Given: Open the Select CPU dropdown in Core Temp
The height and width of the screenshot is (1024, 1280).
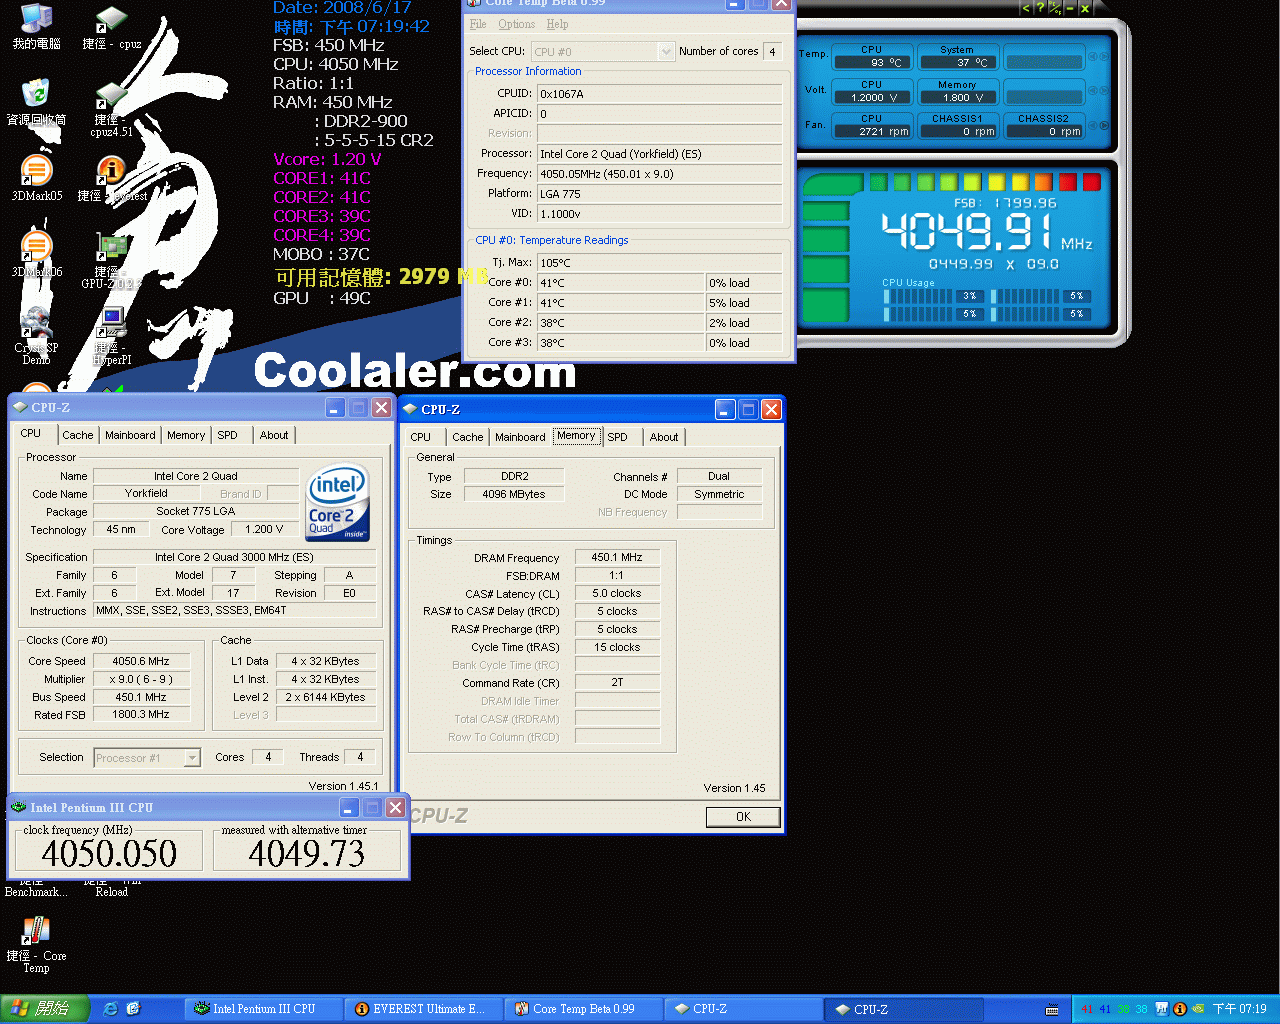Looking at the screenshot, I should pyautogui.click(x=602, y=51).
